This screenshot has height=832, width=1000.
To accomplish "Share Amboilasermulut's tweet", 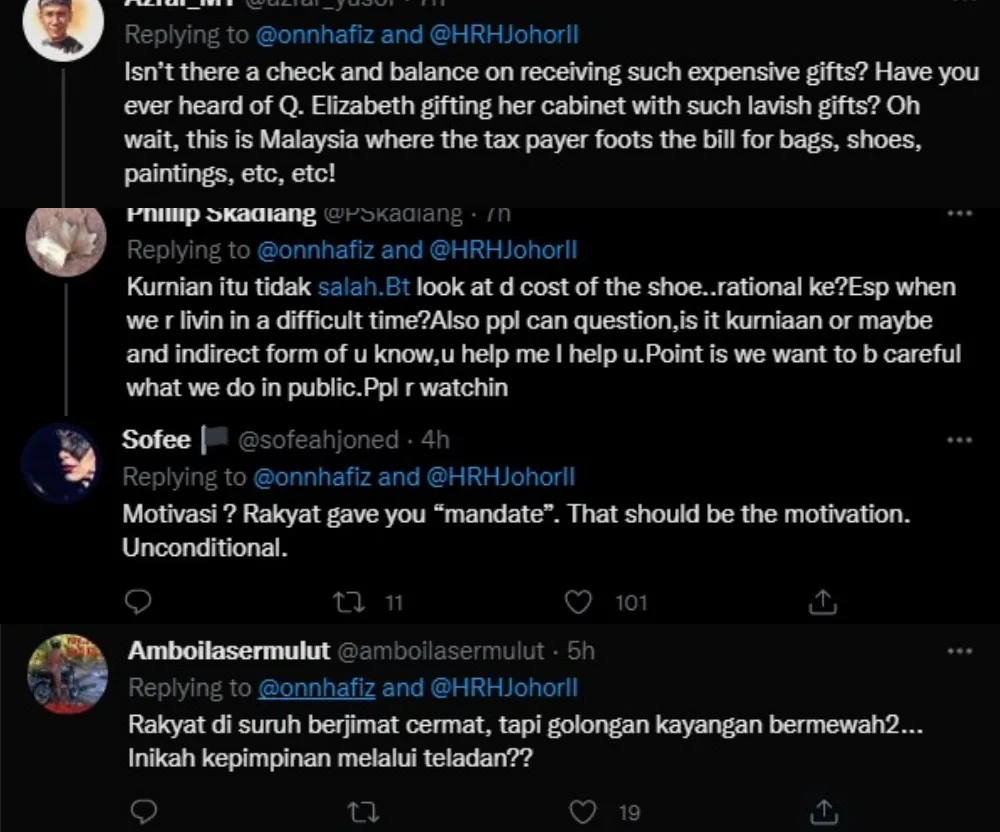I will 822,810.
